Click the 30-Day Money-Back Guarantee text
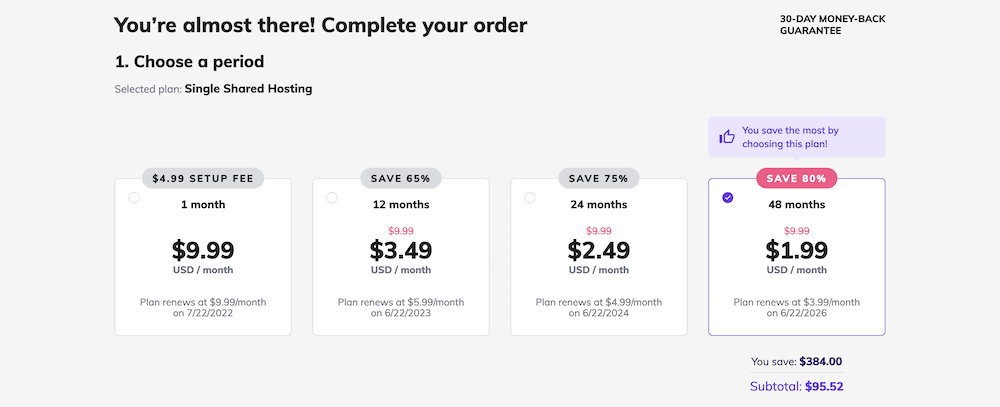 (832, 24)
